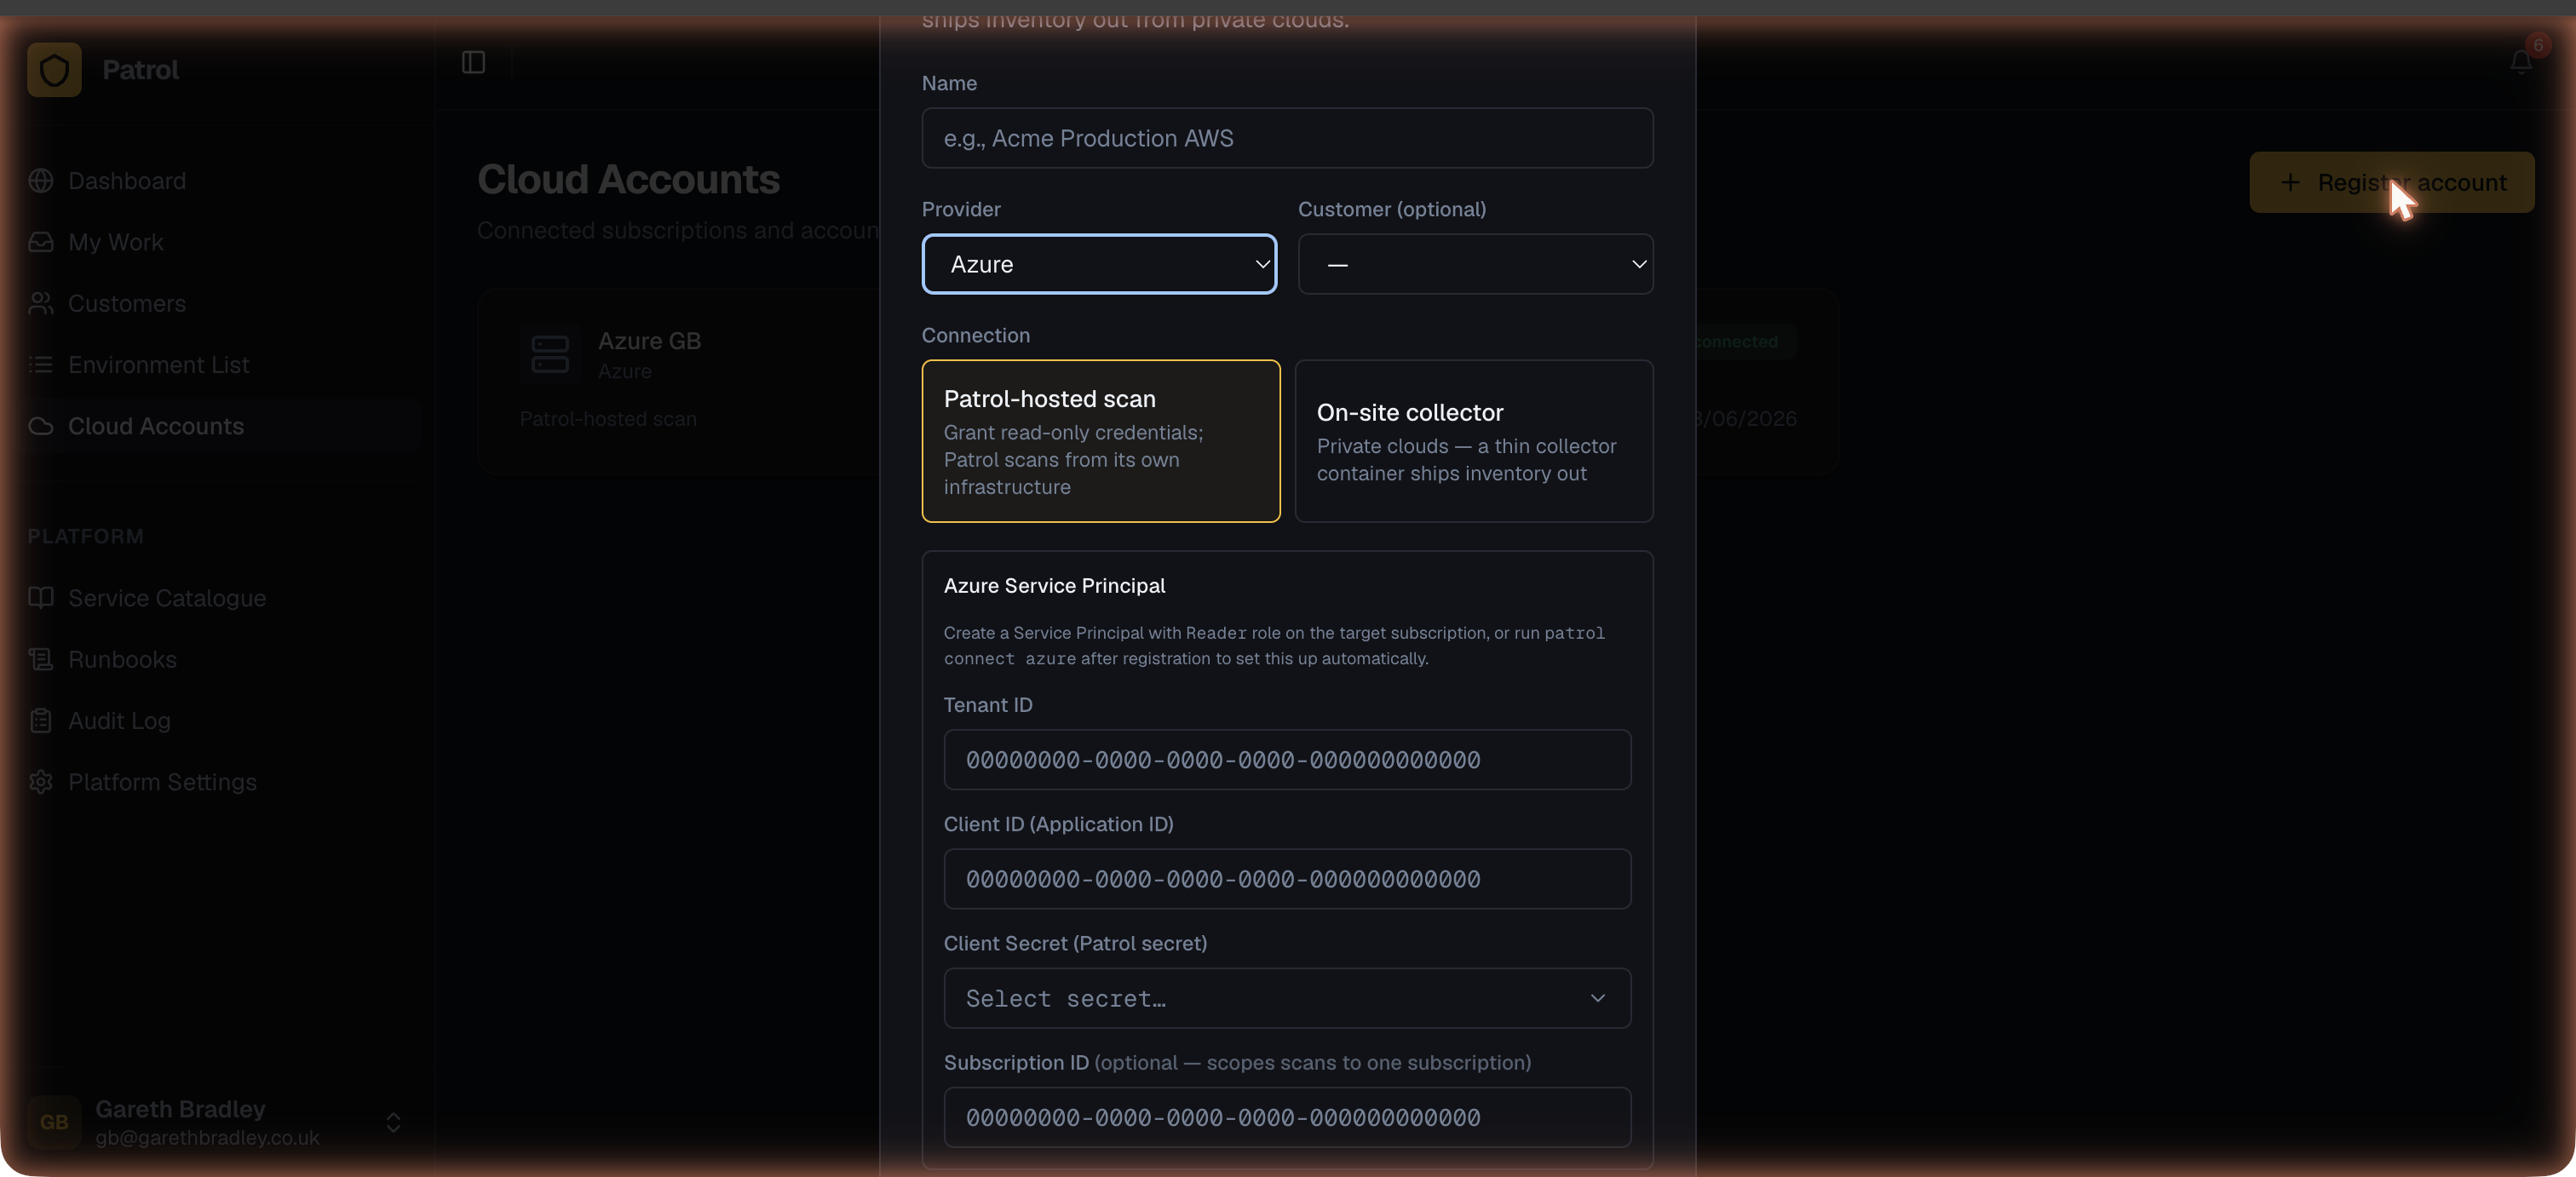Click the Customers people icon
The width and height of the screenshot is (2576, 1177).
point(41,303)
